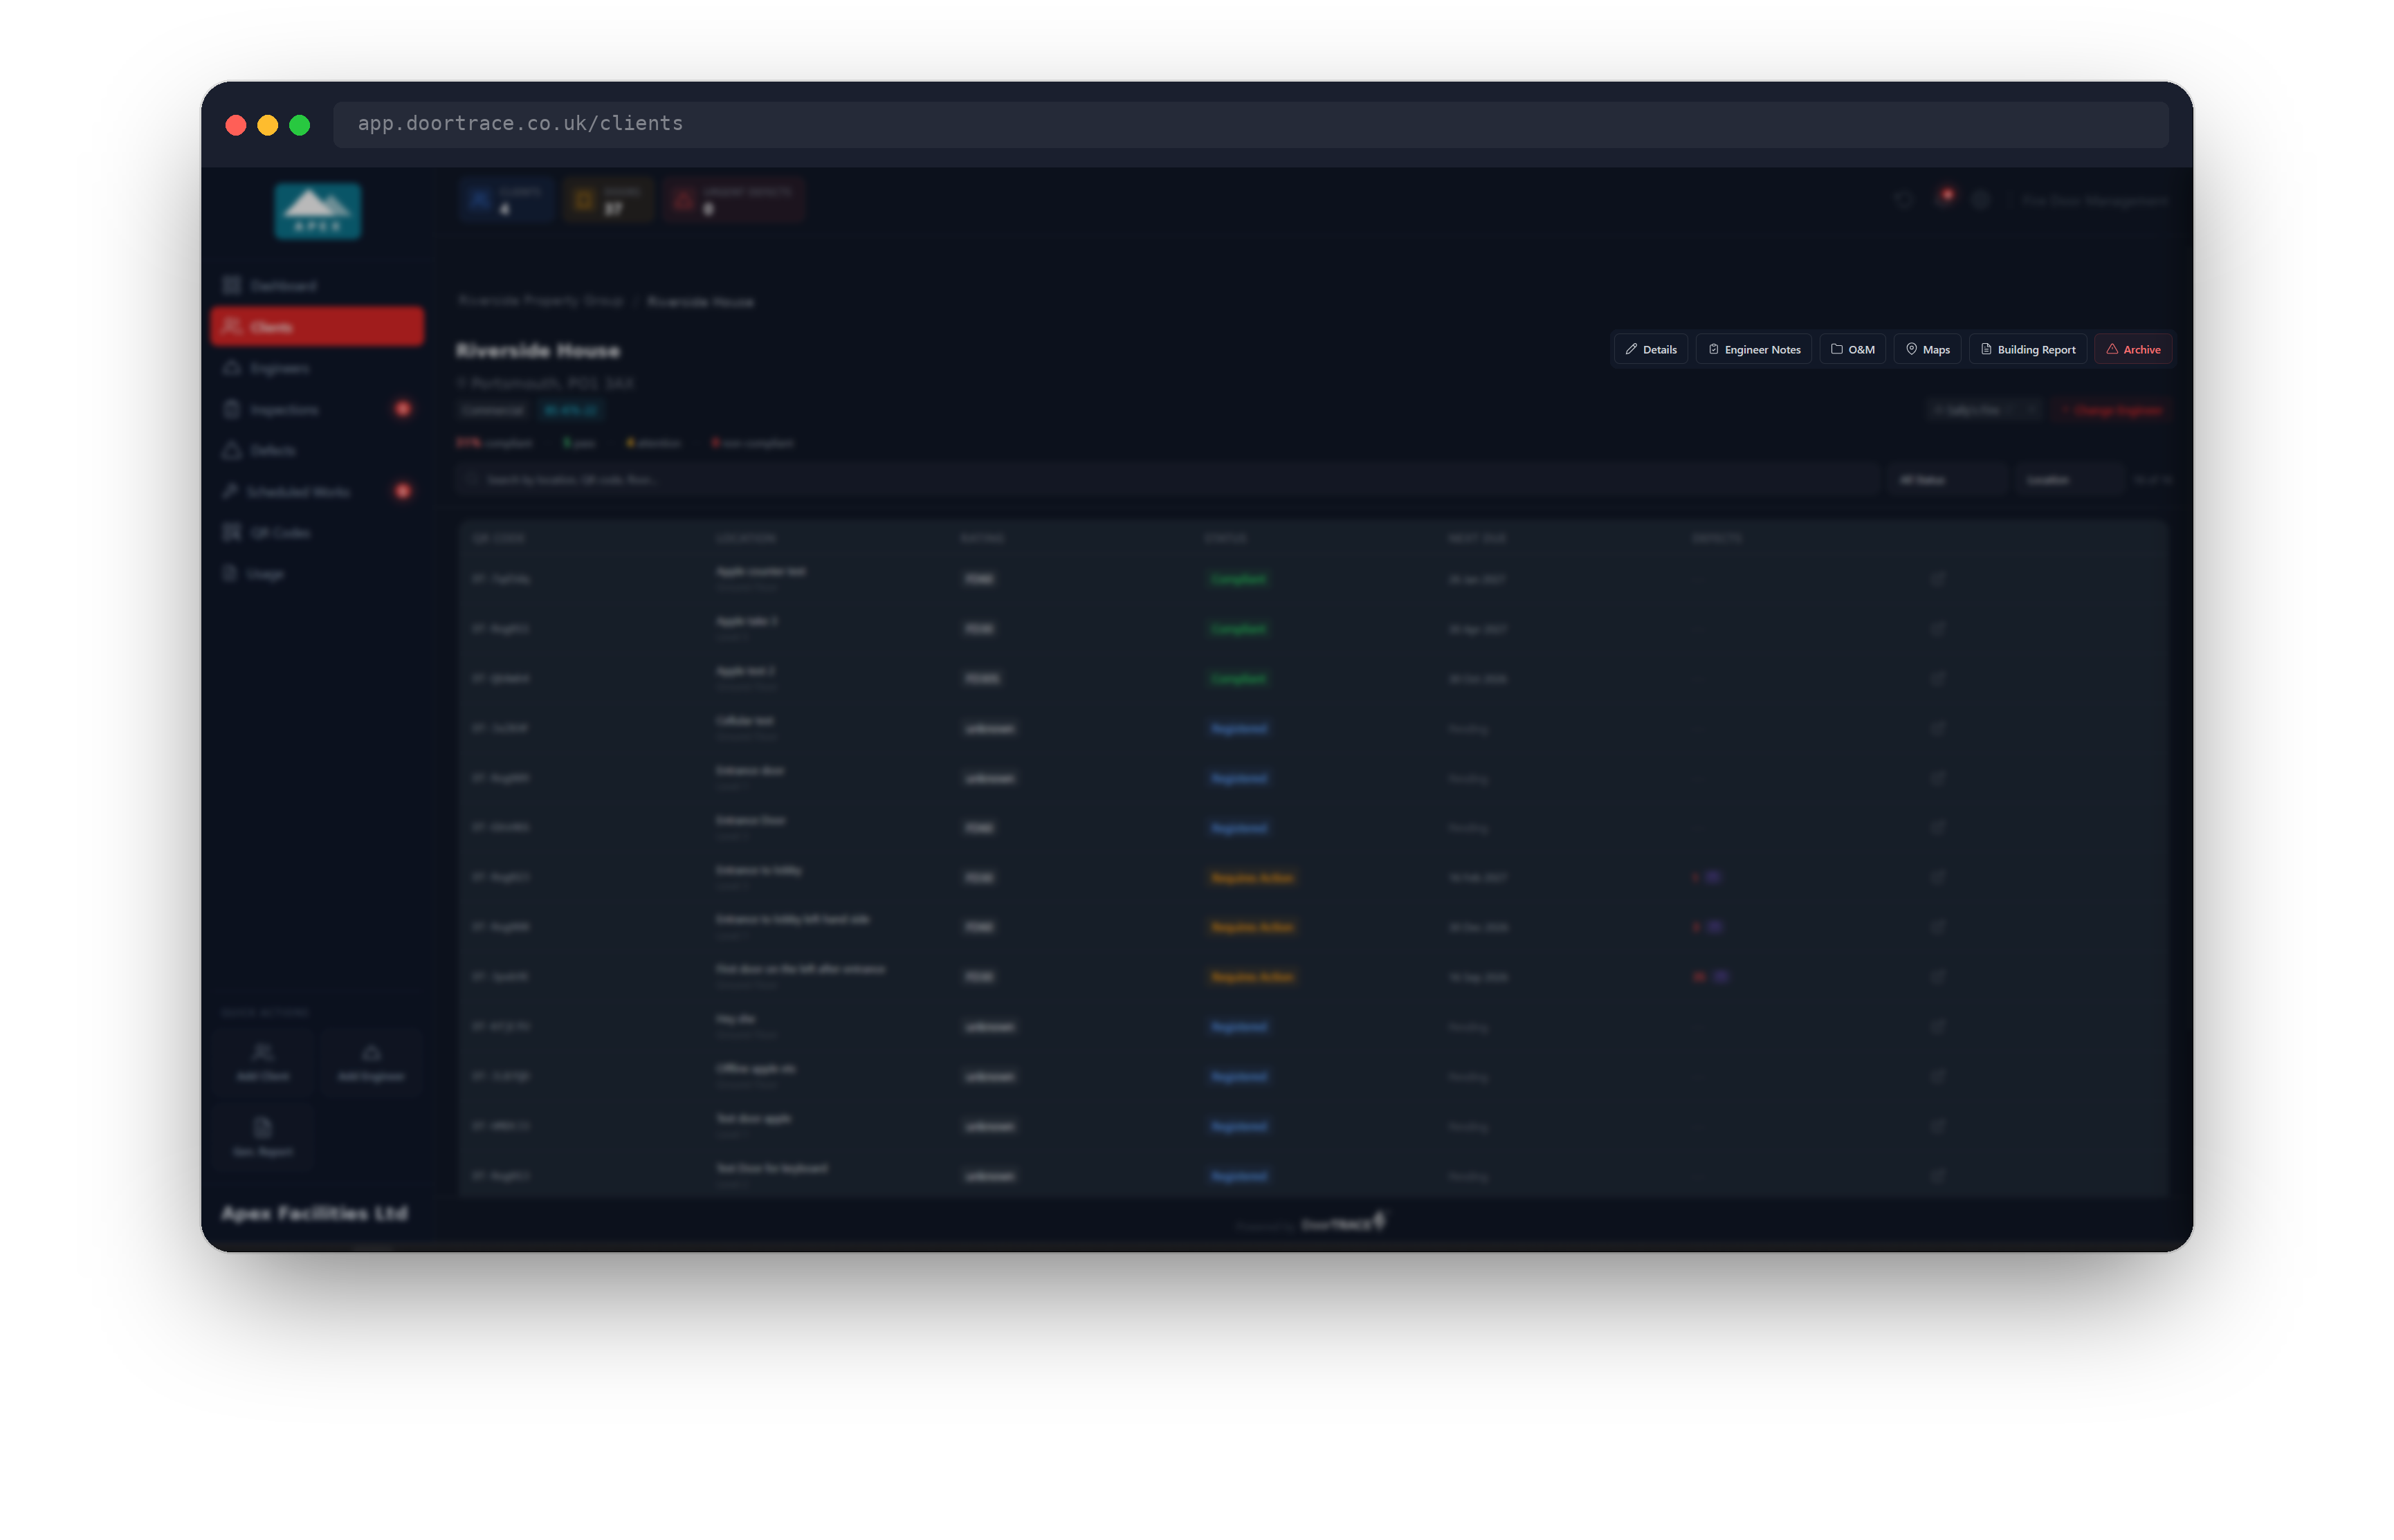Open the Details editor button
Screen dimensions: 2394x1540
(x=1650, y=349)
